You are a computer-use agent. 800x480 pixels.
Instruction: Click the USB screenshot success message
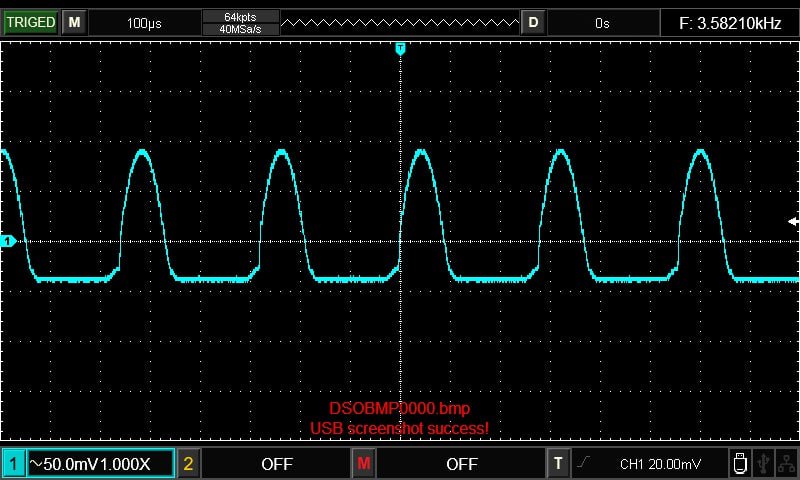(399, 428)
